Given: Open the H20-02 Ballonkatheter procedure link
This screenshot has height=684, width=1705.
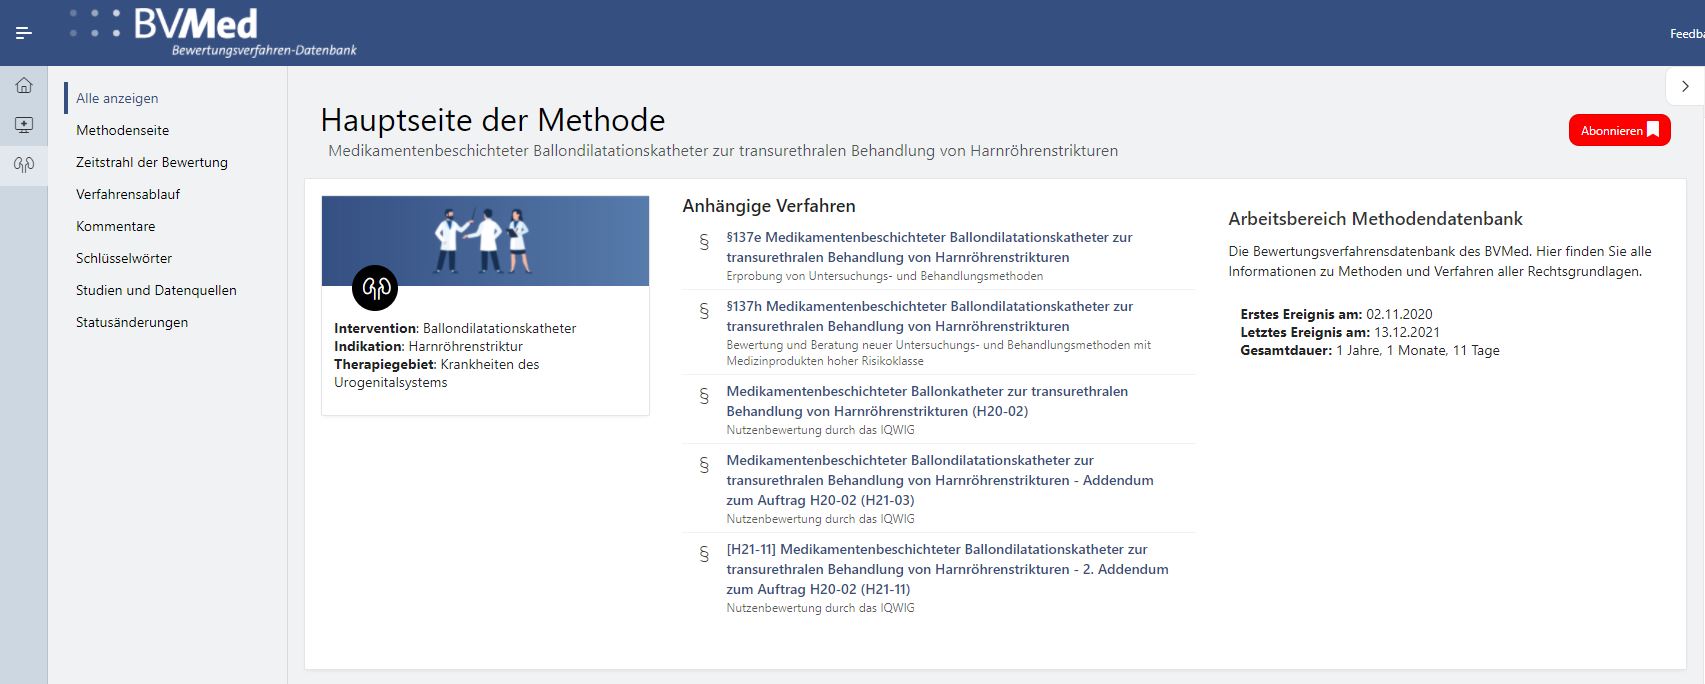Looking at the screenshot, I should tap(926, 401).
